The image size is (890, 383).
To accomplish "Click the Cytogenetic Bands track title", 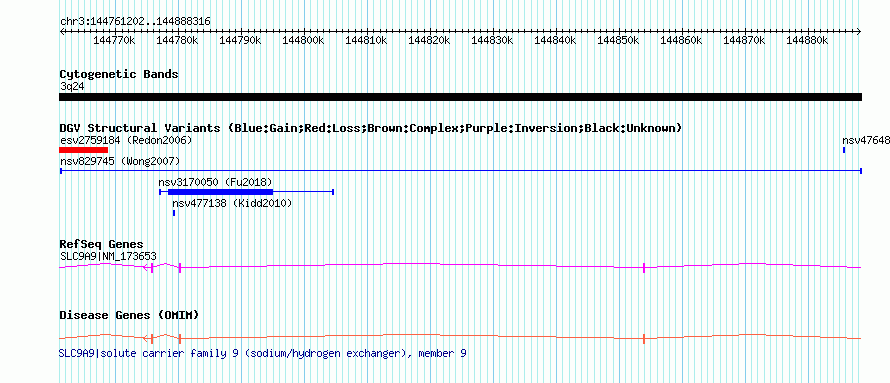I will (x=119, y=74).
